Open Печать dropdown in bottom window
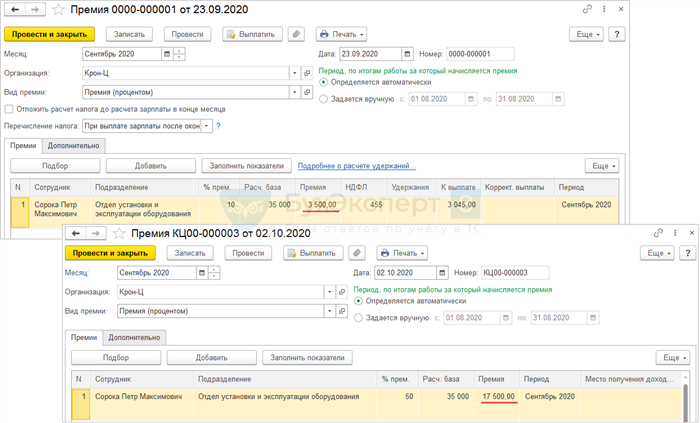This screenshot has height=423, width=700. point(403,253)
